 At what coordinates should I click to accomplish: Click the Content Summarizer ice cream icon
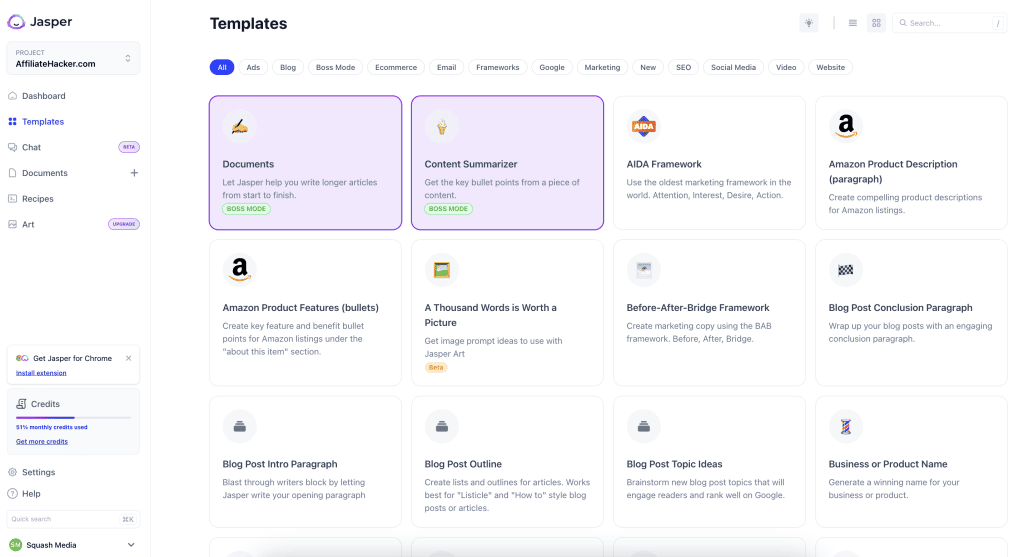pyautogui.click(x=441, y=127)
